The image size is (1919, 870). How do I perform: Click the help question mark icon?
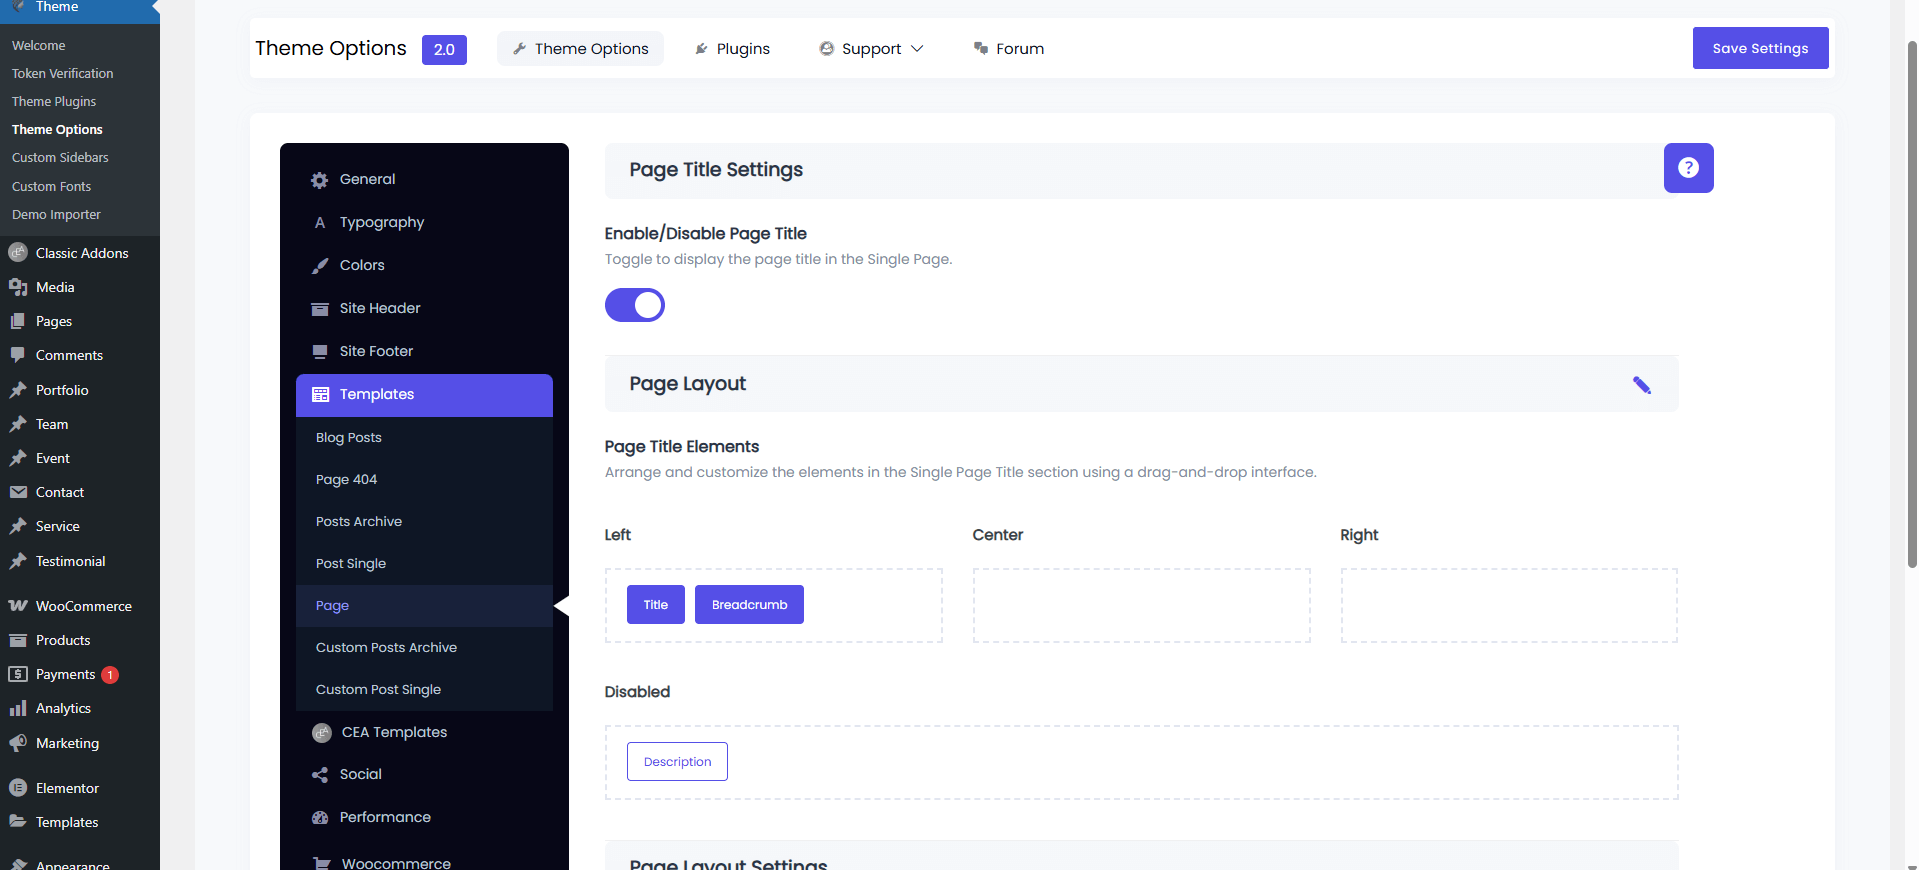coord(1688,168)
